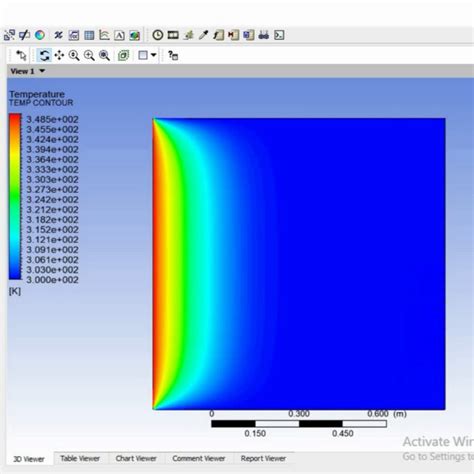This screenshot has width=474, height=474.
Task: Insert a coordinate frame via the toolbar
Action: point(58,35)
